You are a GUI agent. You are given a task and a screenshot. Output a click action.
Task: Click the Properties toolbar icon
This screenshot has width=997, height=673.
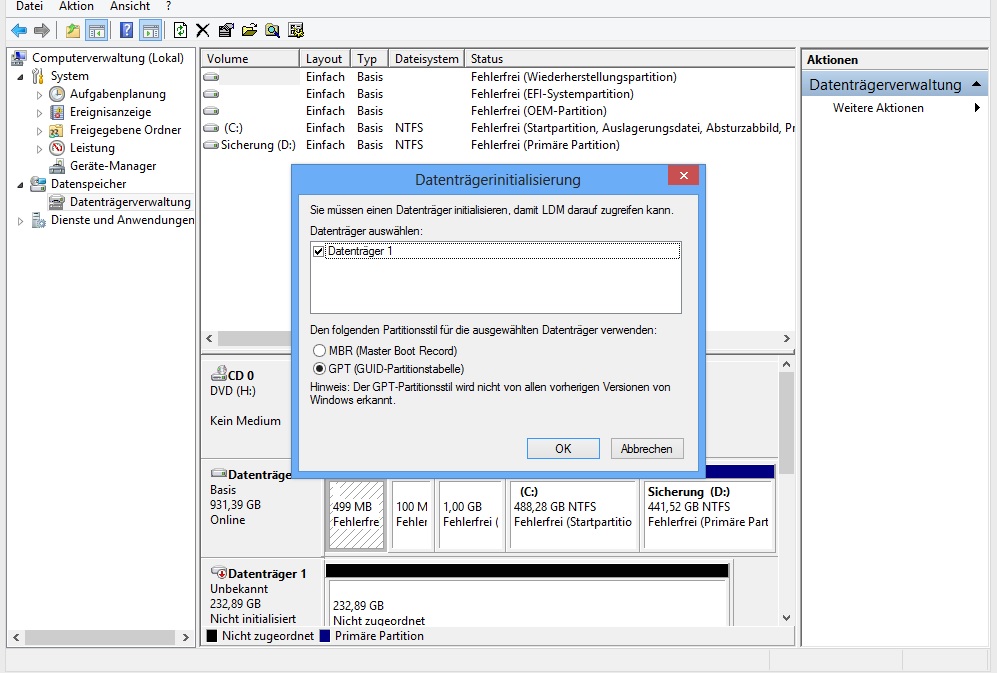click(x=226, y=30)
